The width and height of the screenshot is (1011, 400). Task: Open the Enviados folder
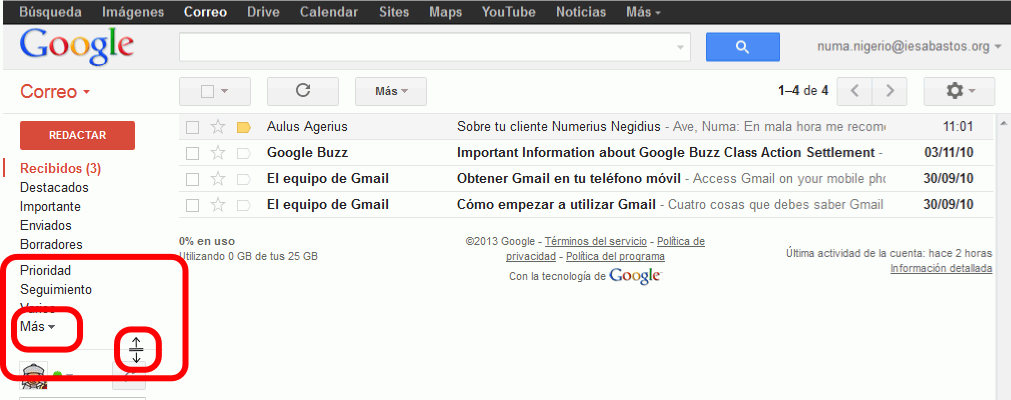[46, 226]
